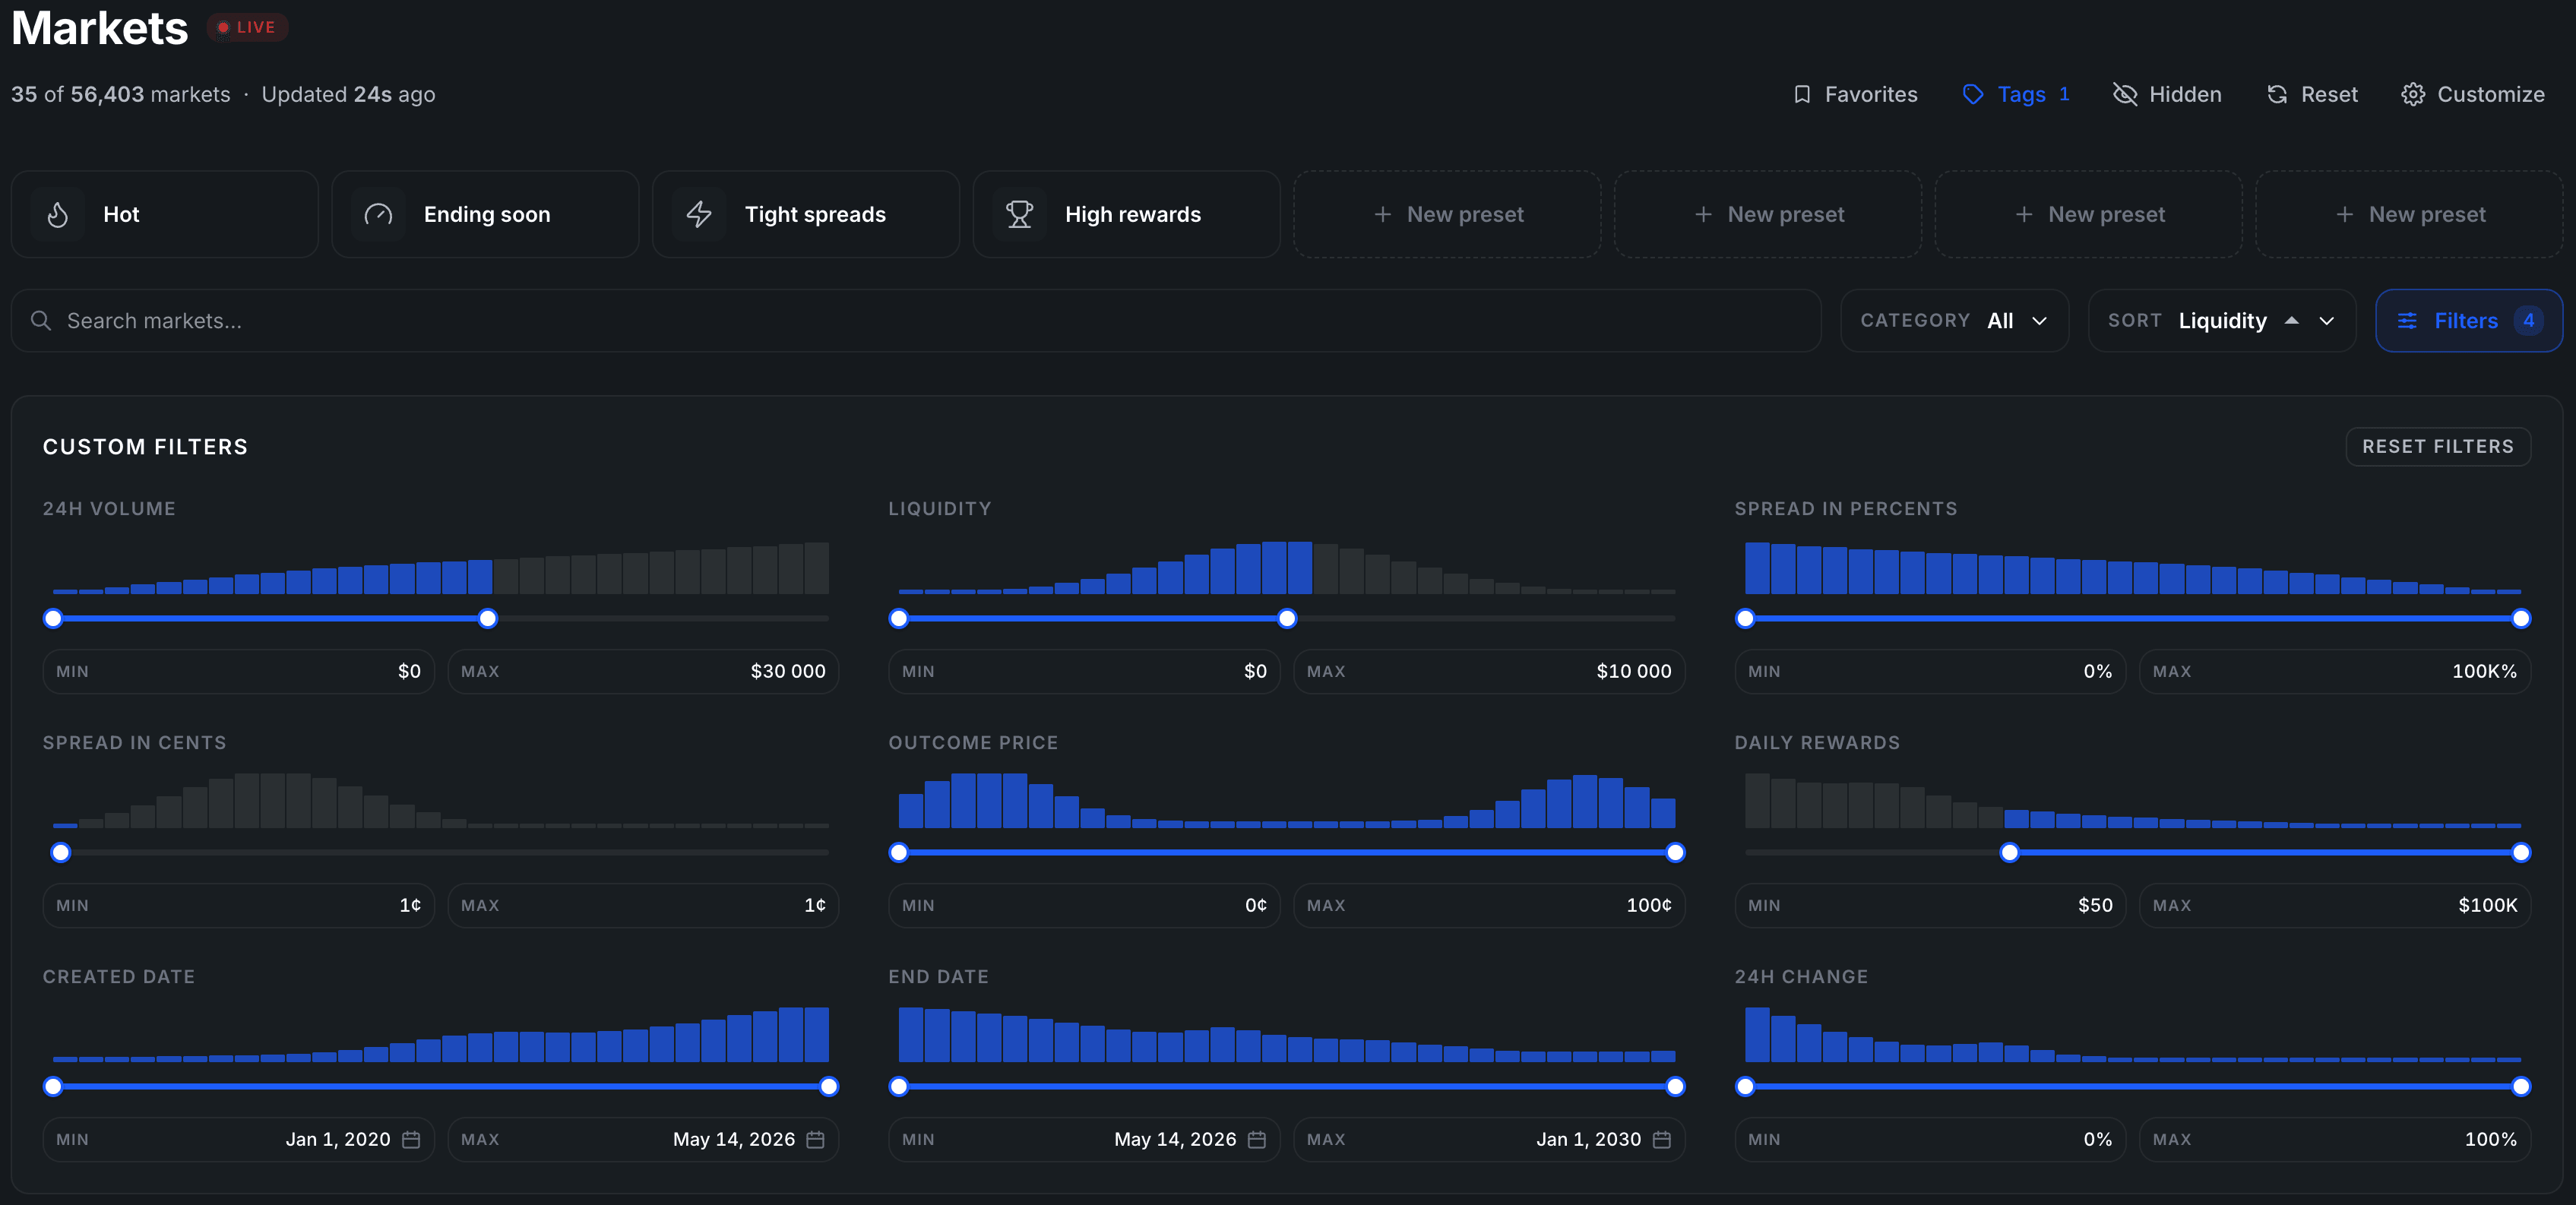This screenshot has height=1205, width=2576.
Task: Edit the Outcome Price max 100¢ field
Action: point(1489,905)
